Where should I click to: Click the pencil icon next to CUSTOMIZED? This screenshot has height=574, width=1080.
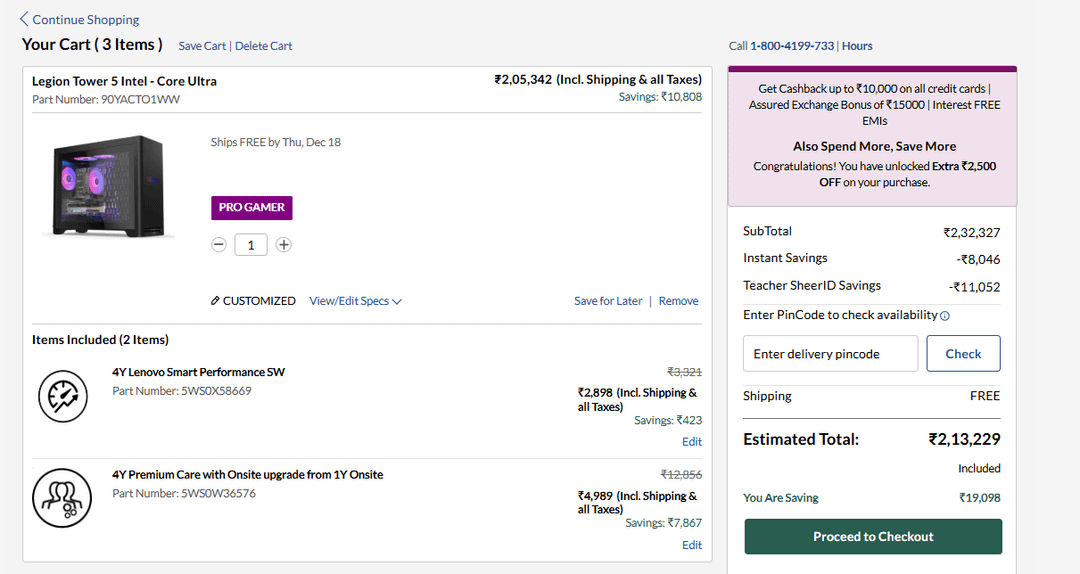[215, 301]
